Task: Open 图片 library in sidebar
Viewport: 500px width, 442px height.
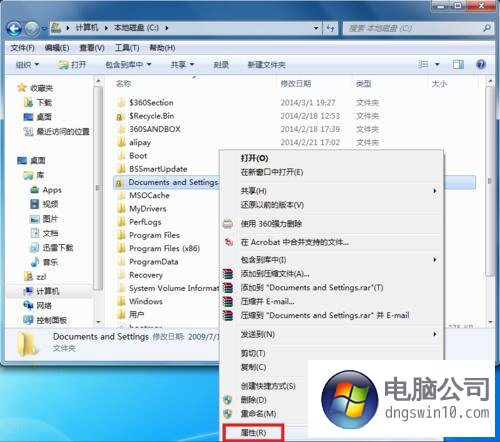Action: click(44, 219)
